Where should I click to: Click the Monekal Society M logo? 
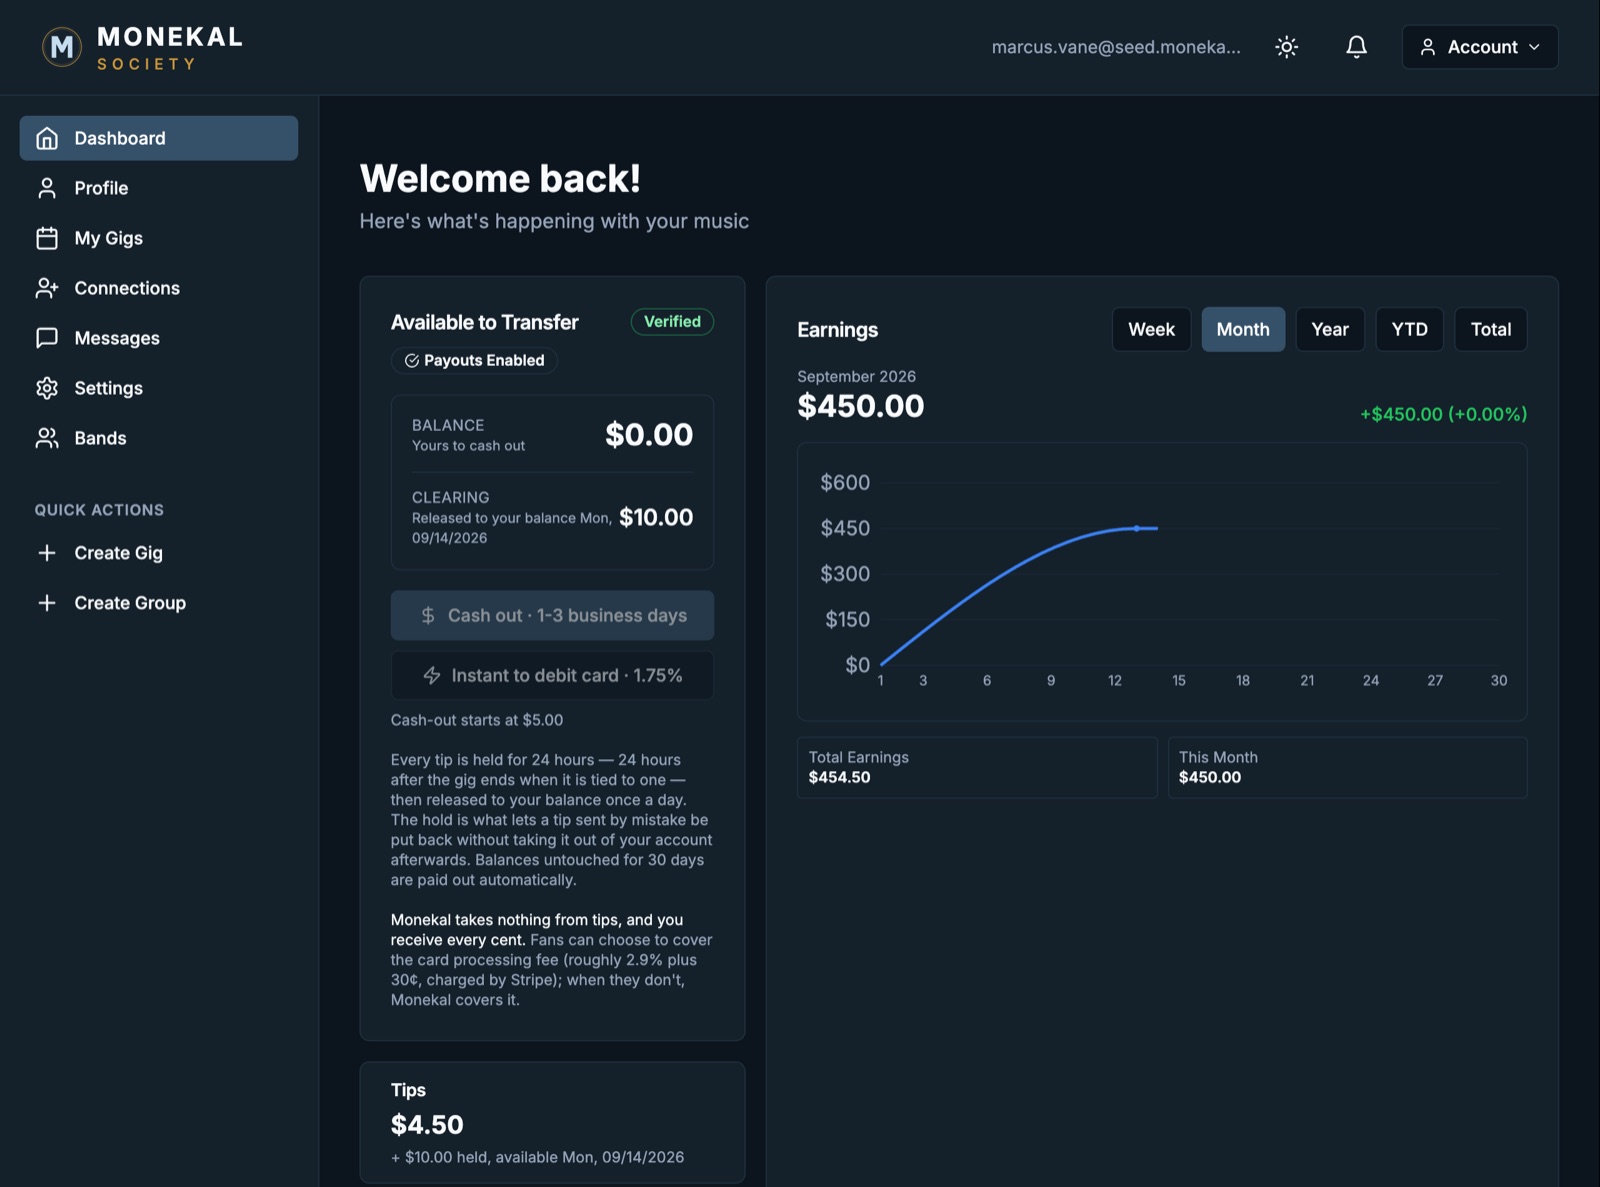62,47
